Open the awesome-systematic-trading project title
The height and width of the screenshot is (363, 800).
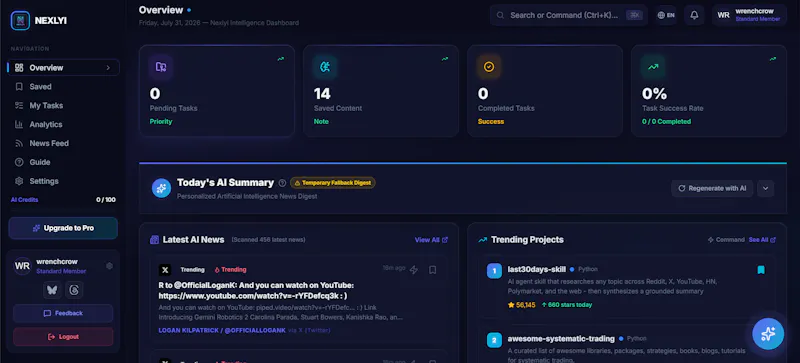pyautogui.click(x=561, y=338)
